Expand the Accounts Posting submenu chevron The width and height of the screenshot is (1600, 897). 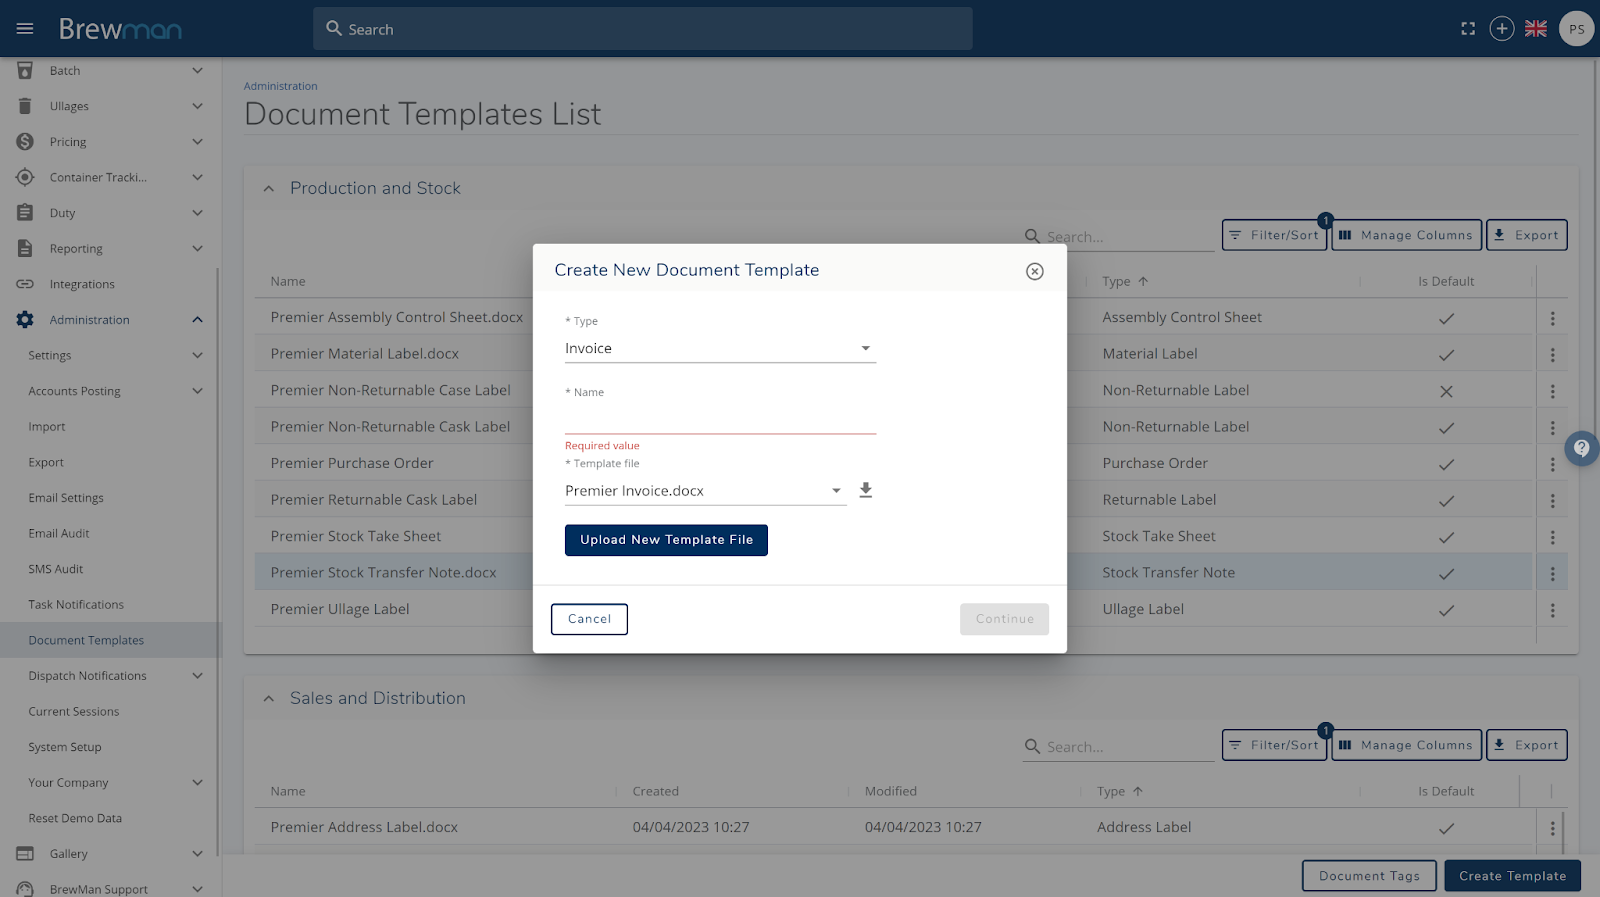pos(197,391)
